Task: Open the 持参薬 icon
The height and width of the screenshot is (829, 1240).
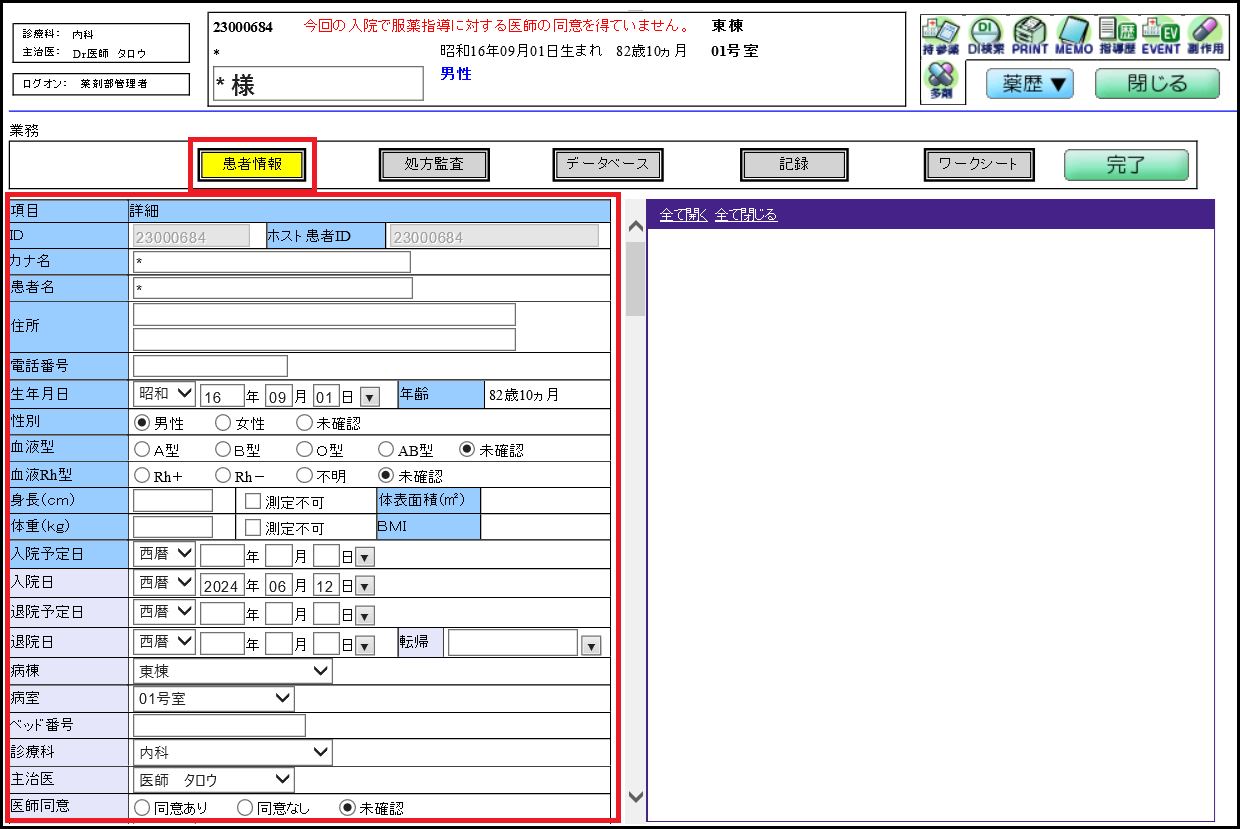Action: click(940, 37)
